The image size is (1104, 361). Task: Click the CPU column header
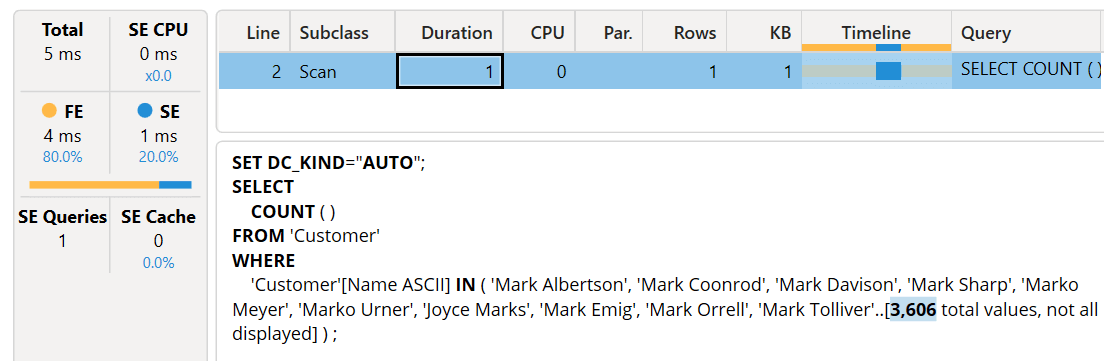(x=539, y=32)
